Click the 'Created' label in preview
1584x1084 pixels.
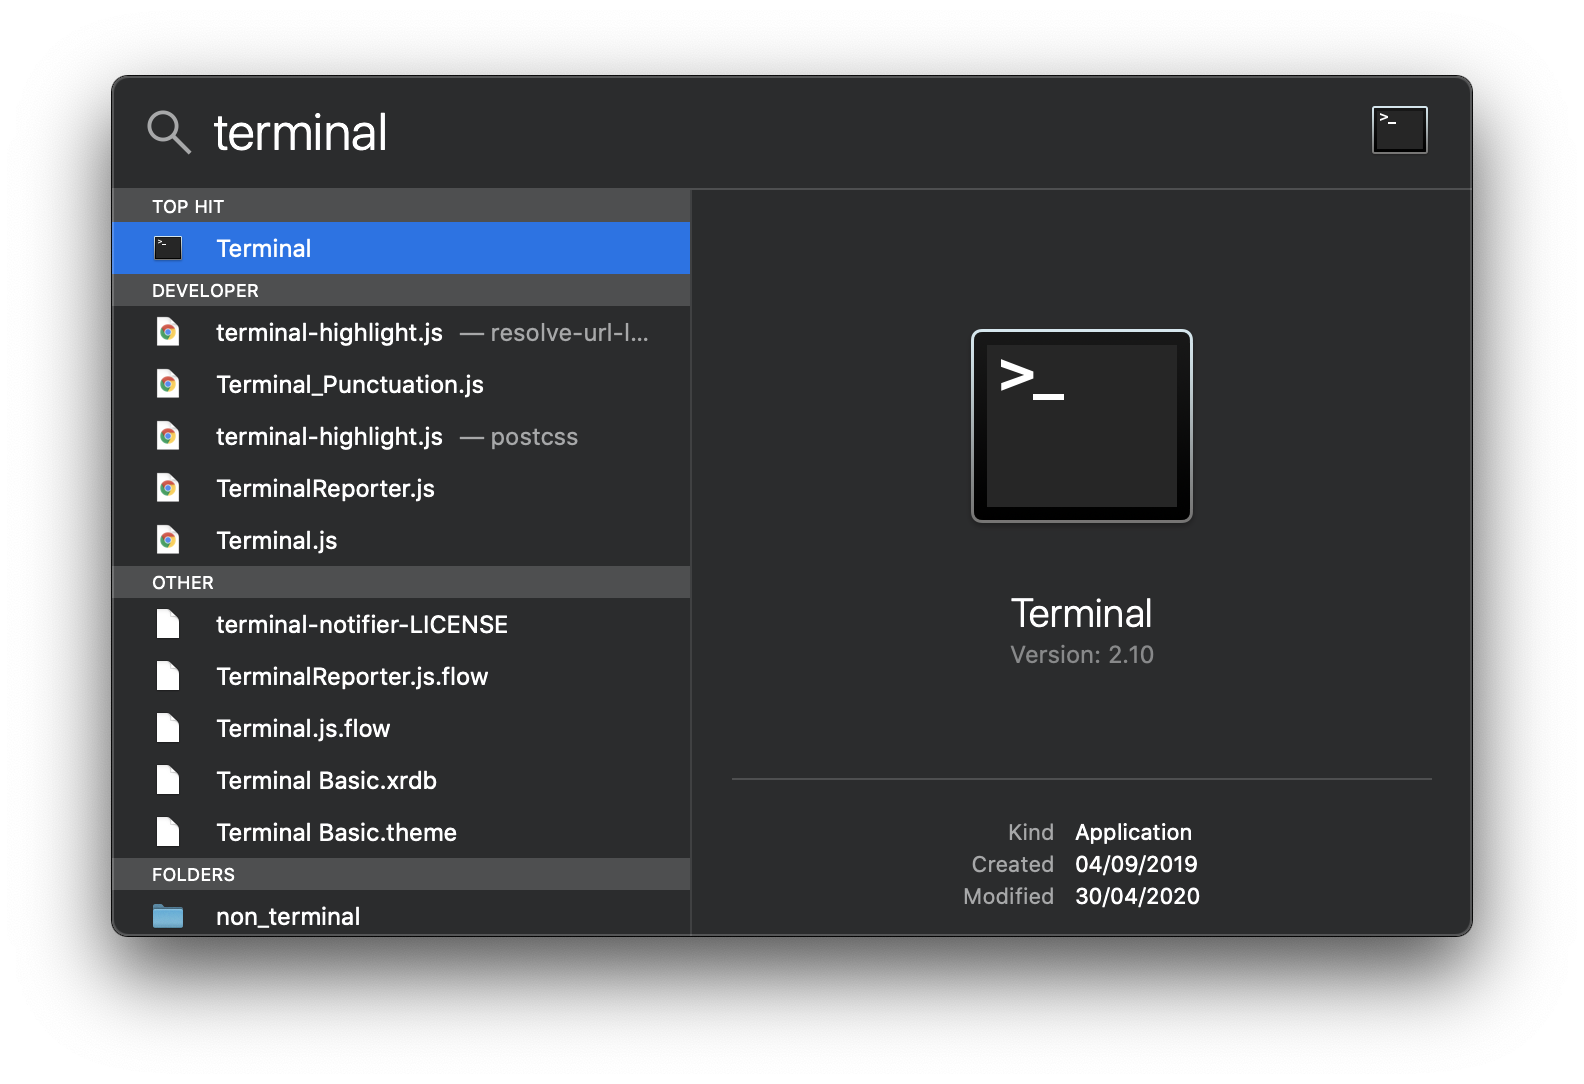click(x=1013, y=864)
